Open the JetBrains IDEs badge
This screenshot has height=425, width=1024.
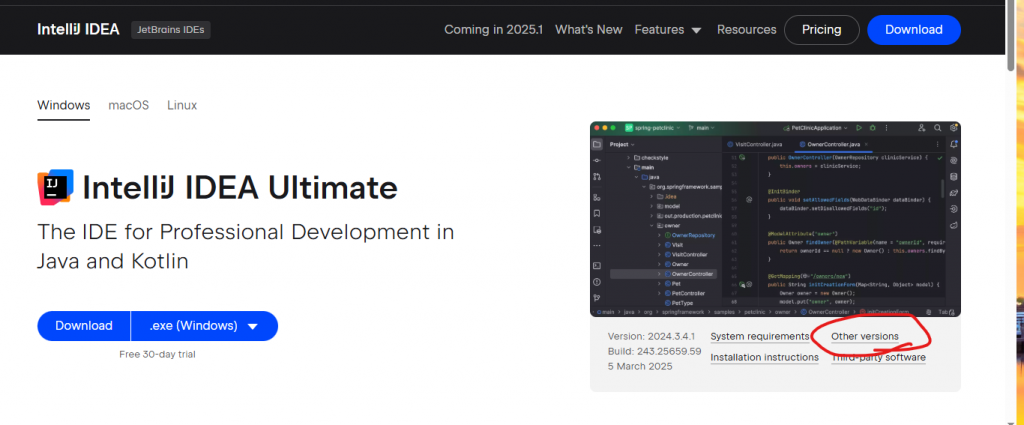(x=170, y=30)
